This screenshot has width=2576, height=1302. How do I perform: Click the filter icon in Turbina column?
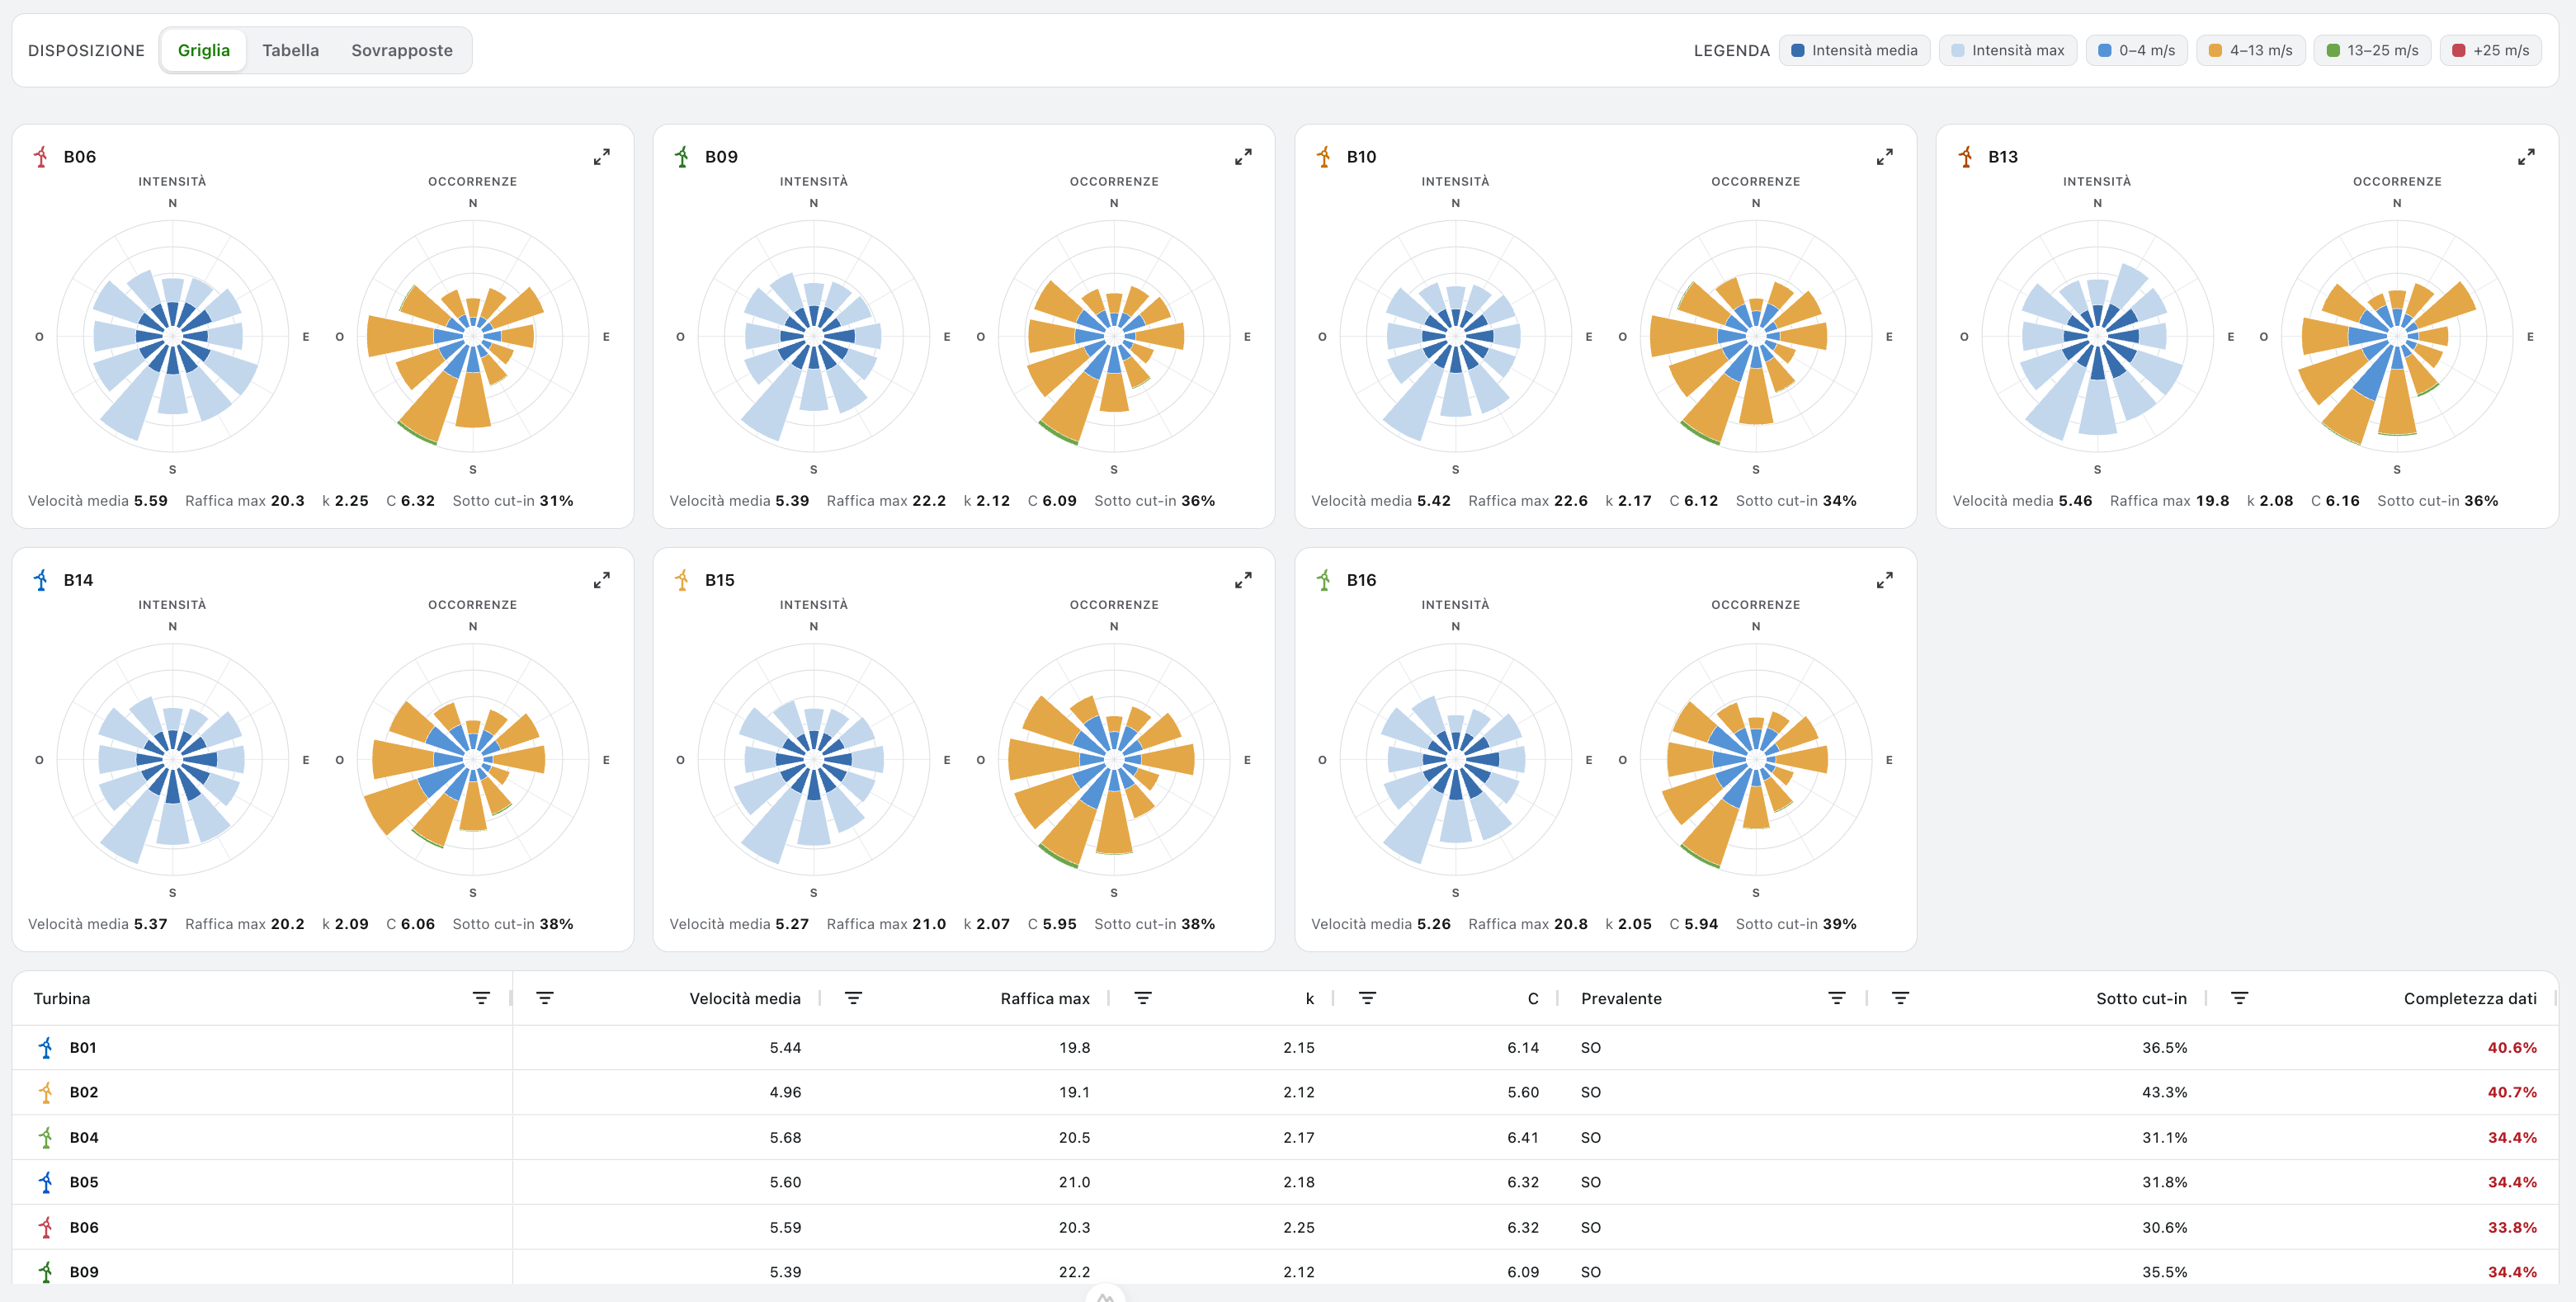(481, 998)
